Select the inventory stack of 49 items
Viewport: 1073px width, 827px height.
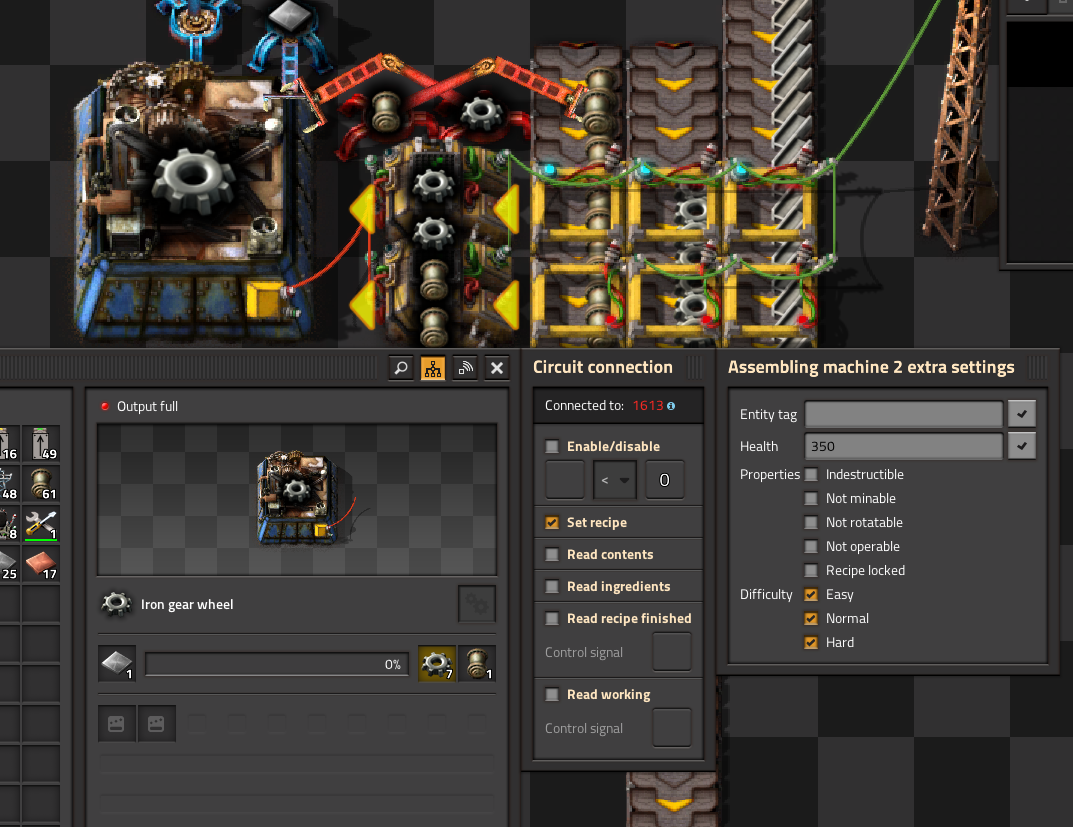41,443
